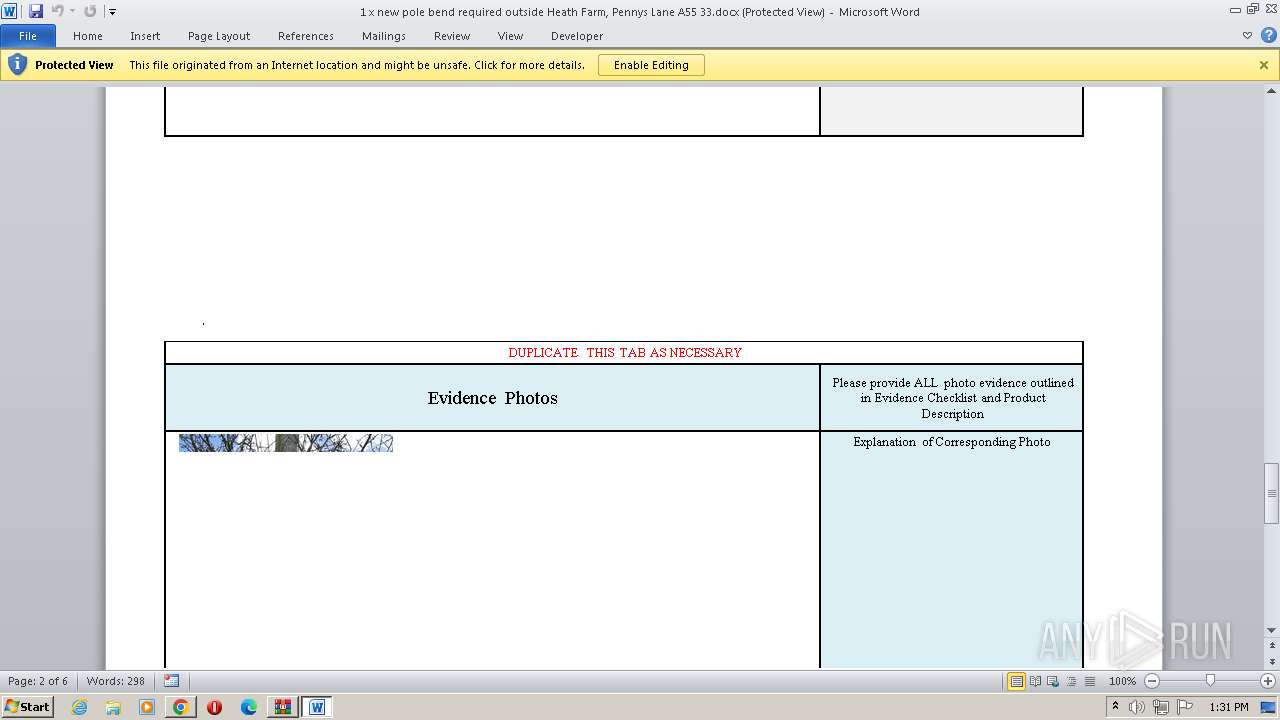The height and width of the screenshot is (720, 1280).
Task: Open Windows Media Player from taskbar
Action: [147, 707]
